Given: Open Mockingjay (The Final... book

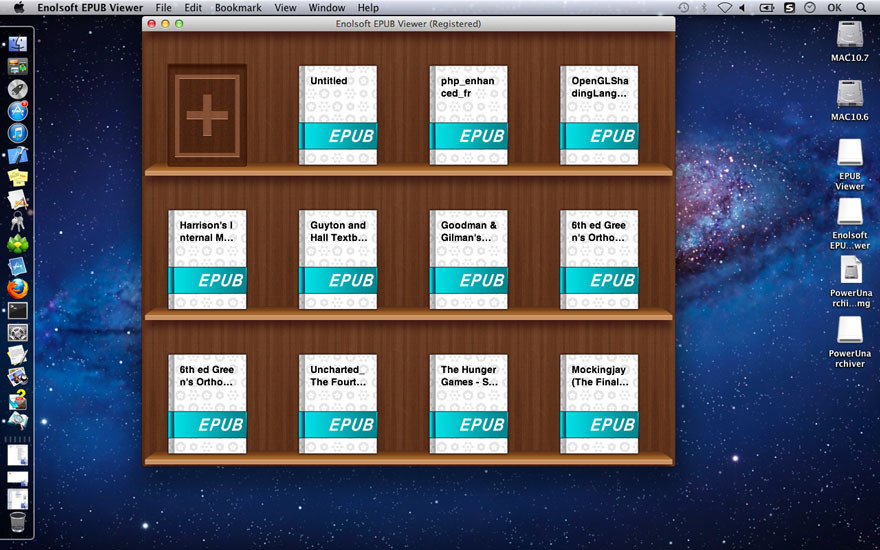Looking at the screenshot, I should (x=599, y=404).
